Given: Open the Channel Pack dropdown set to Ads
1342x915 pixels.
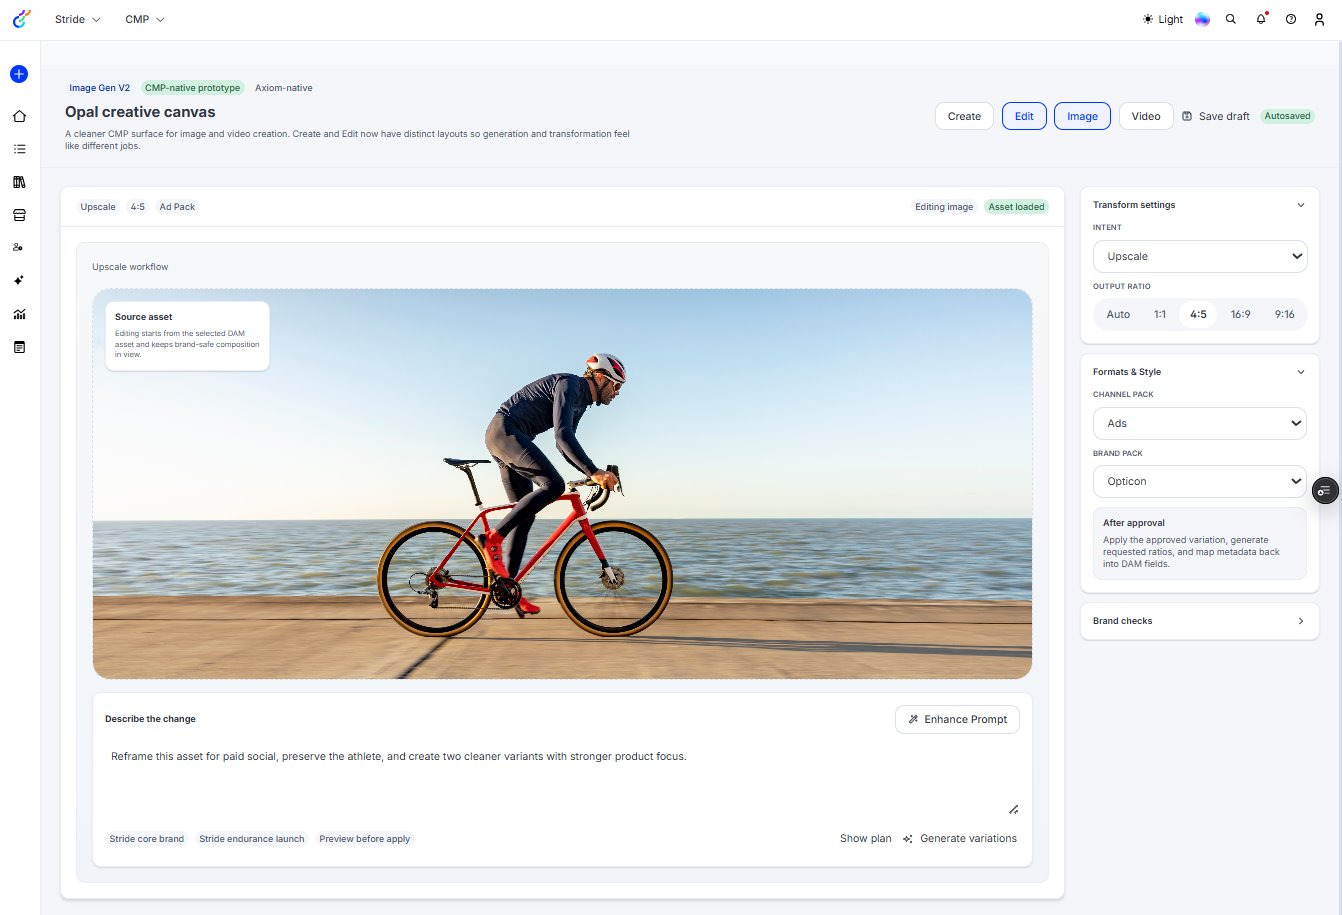Looking at the screenshot, I should point(1199,423).
